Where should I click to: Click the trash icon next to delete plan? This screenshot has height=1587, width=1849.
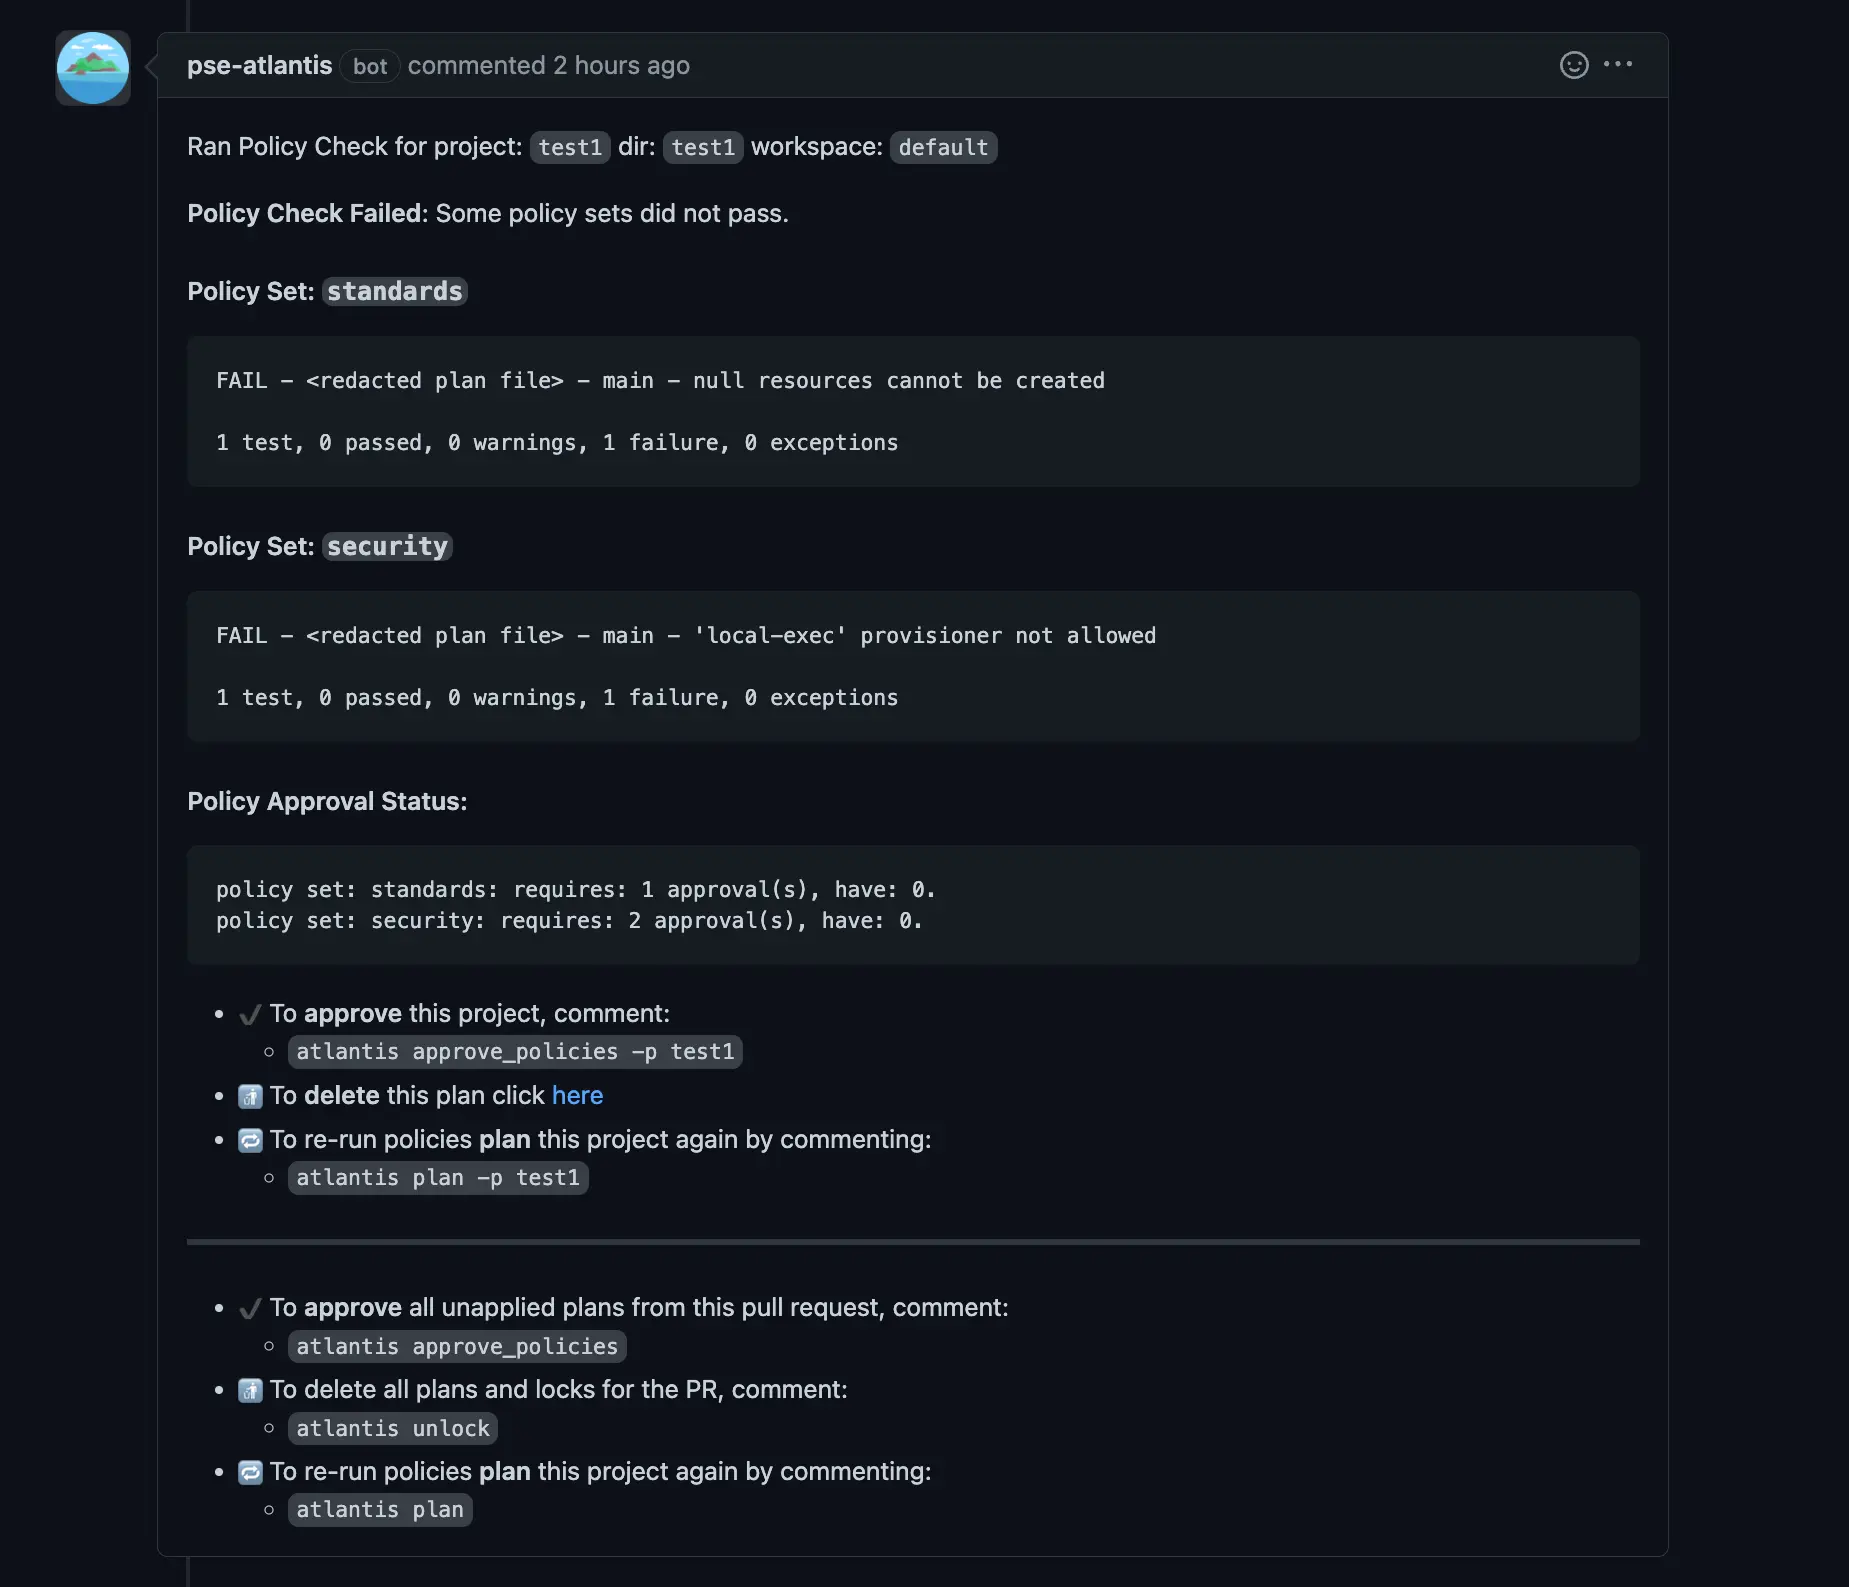[250, 1096]
